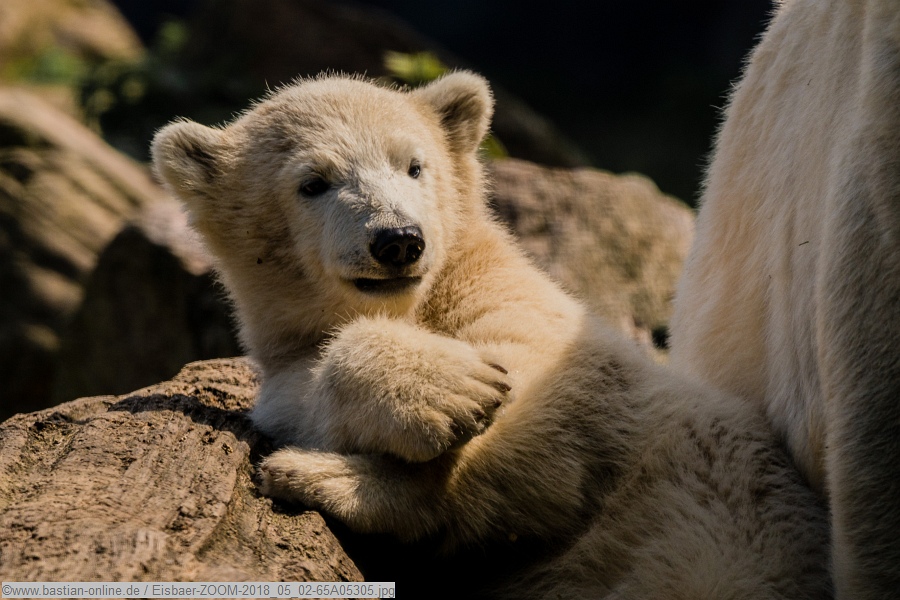The image size is (900, 600).
Task: Click the www.bastian-online.de watermark text
Action: point(73,591)
